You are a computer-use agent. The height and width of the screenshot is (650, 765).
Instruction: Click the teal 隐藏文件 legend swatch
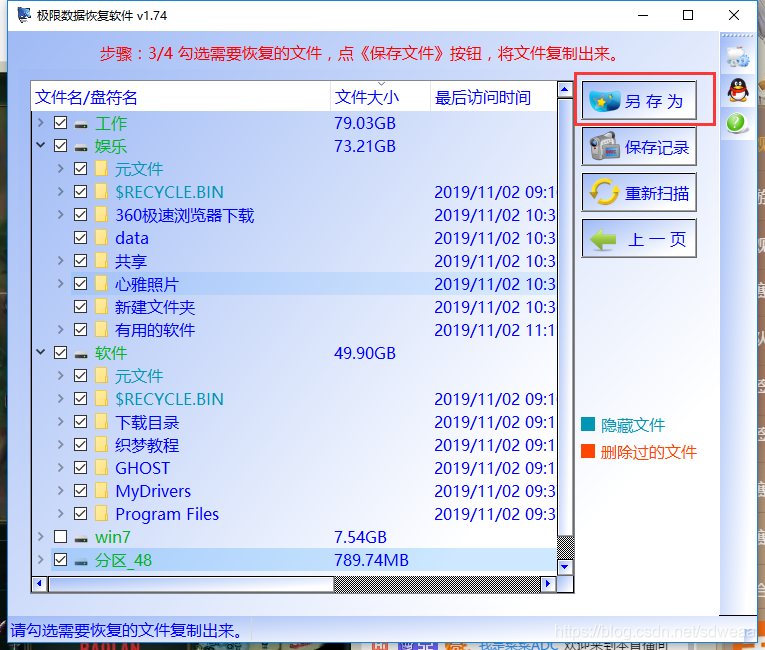(588, 425)
